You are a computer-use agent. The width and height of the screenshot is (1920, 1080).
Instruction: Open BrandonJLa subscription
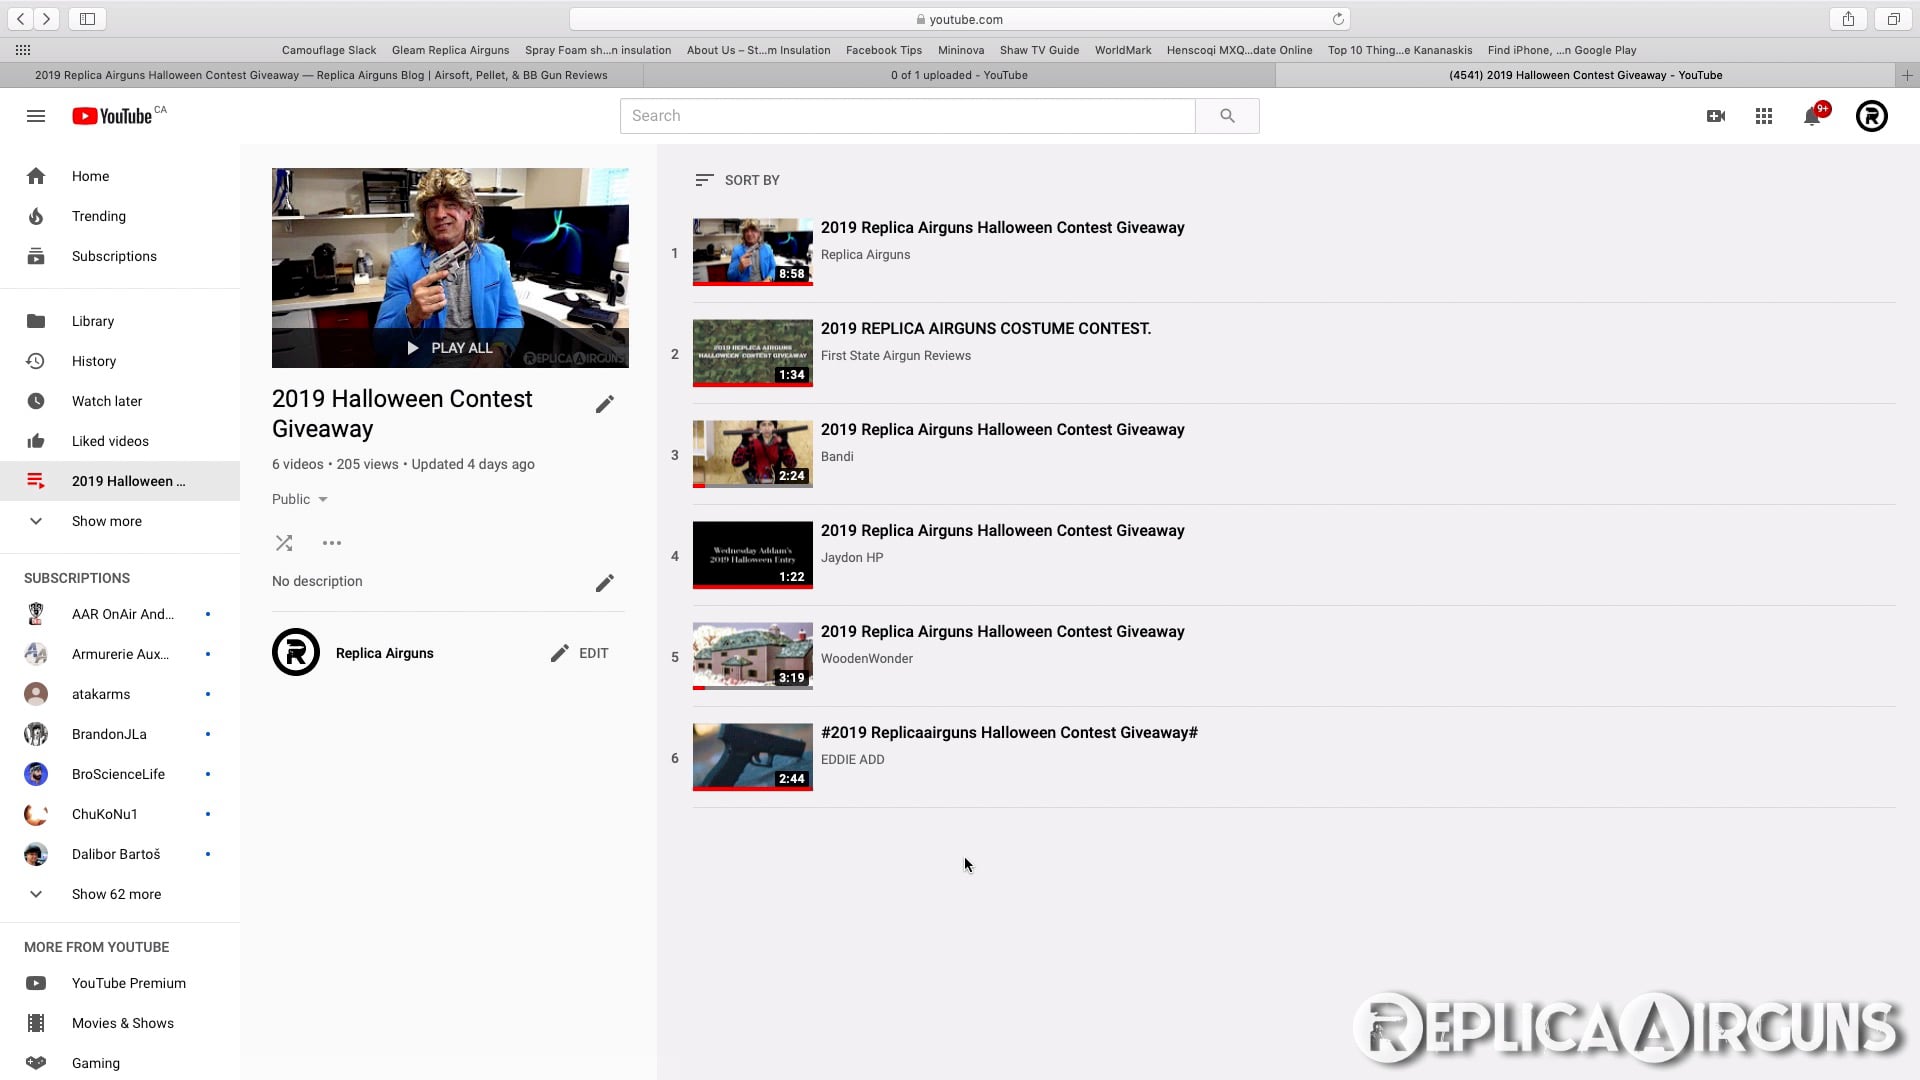[x=120, y=734]
